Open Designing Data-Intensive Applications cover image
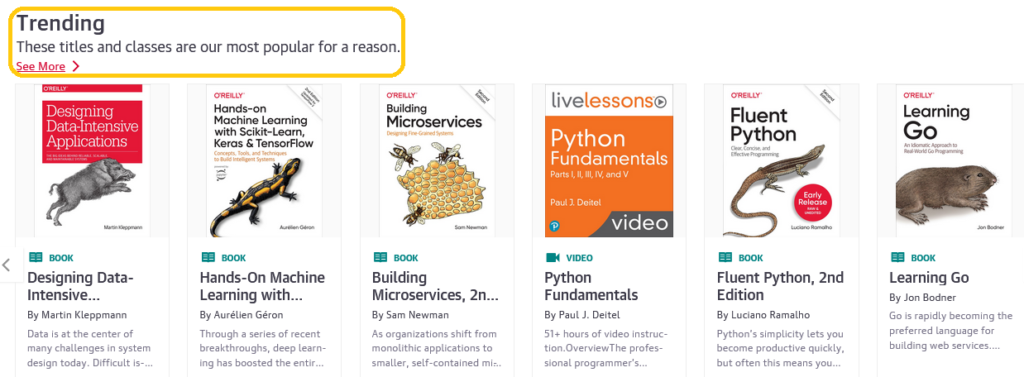1024x377 pixels. click(x=92, y=161)
